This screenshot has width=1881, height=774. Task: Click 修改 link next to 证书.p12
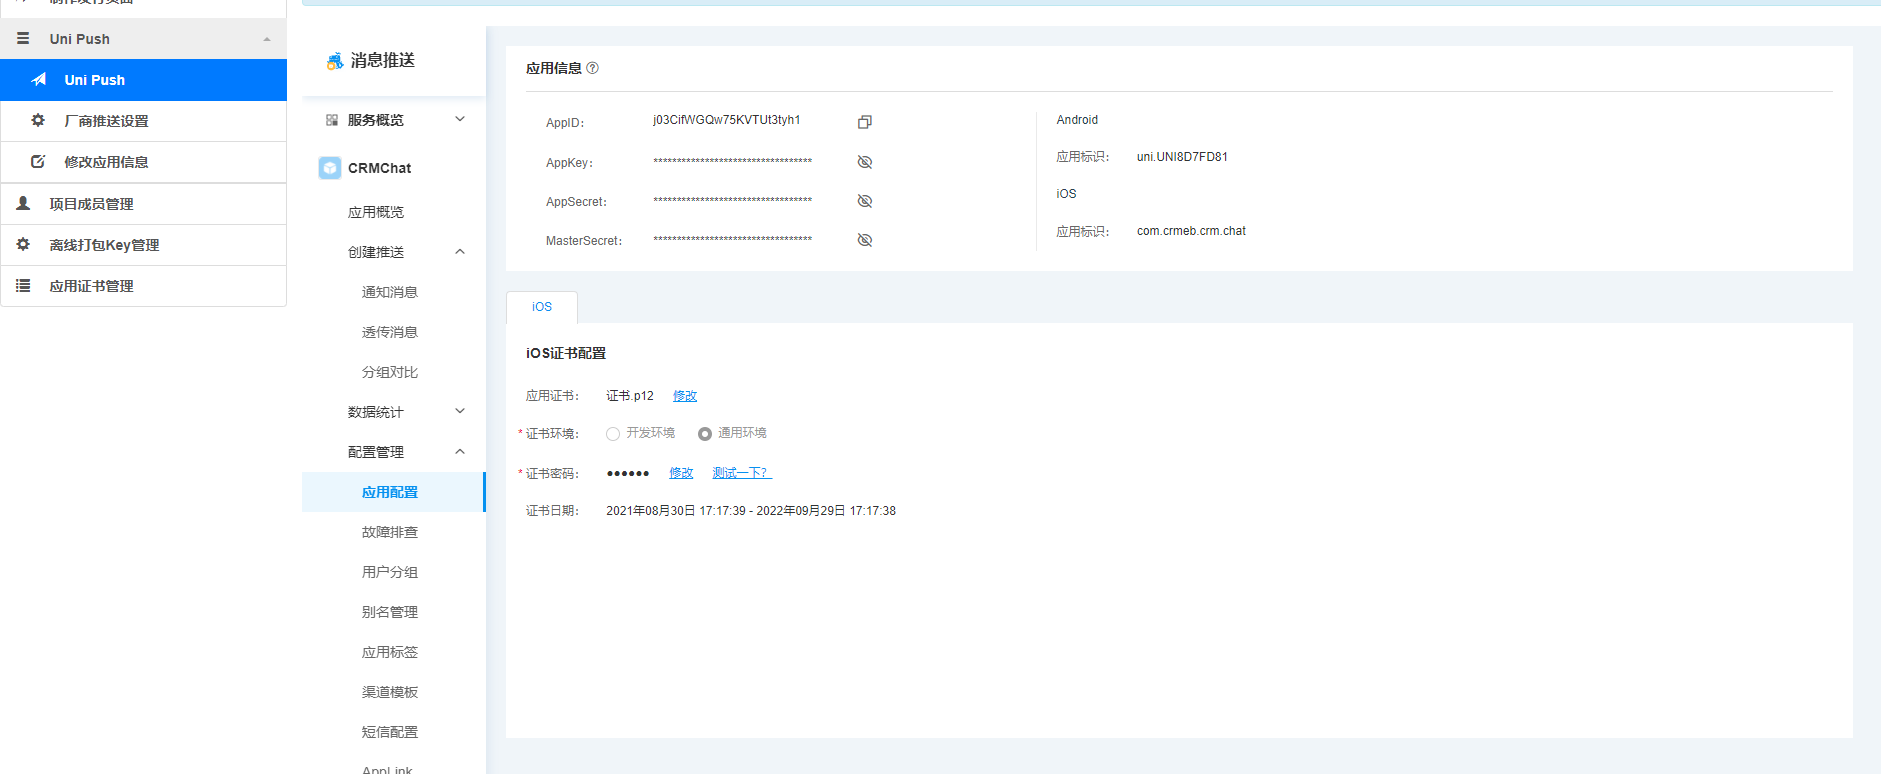685,396
